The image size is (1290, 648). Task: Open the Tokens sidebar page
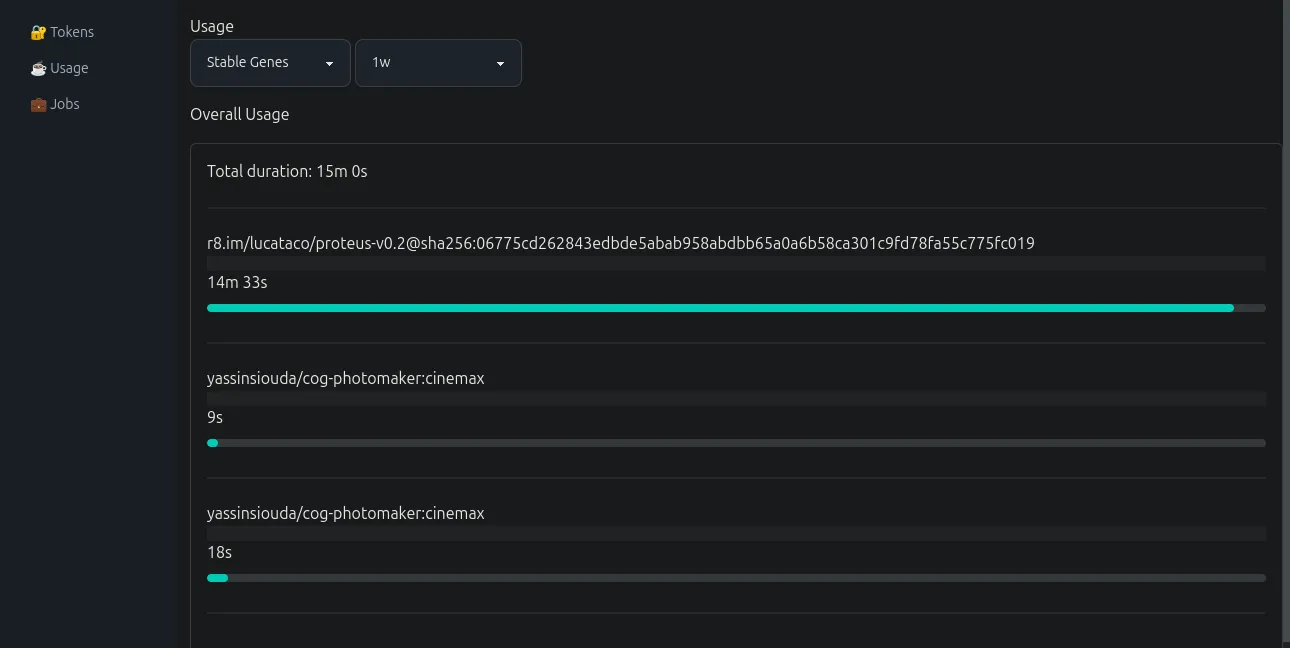pyautogui.click(x=62, y=32)
